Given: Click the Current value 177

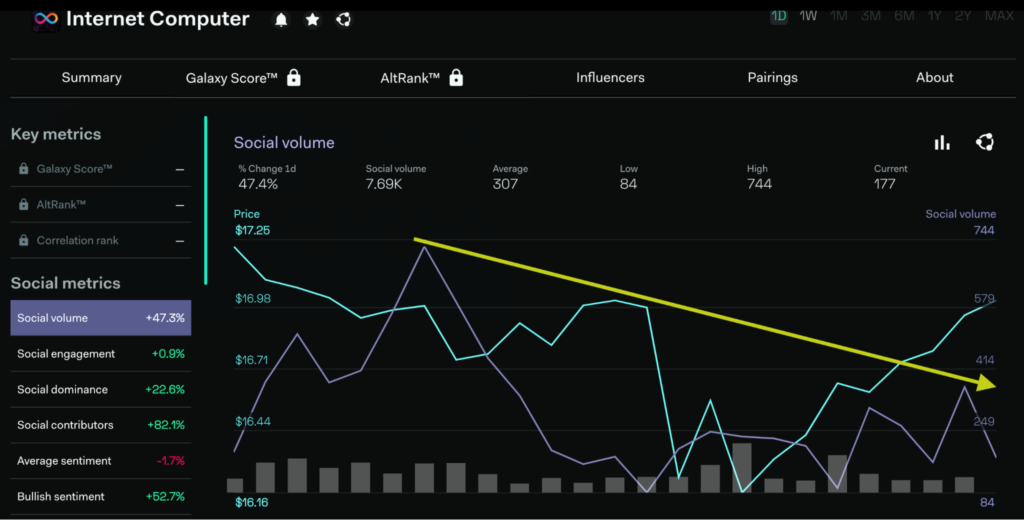Looking at the screenshot, I should click(884, 184).
